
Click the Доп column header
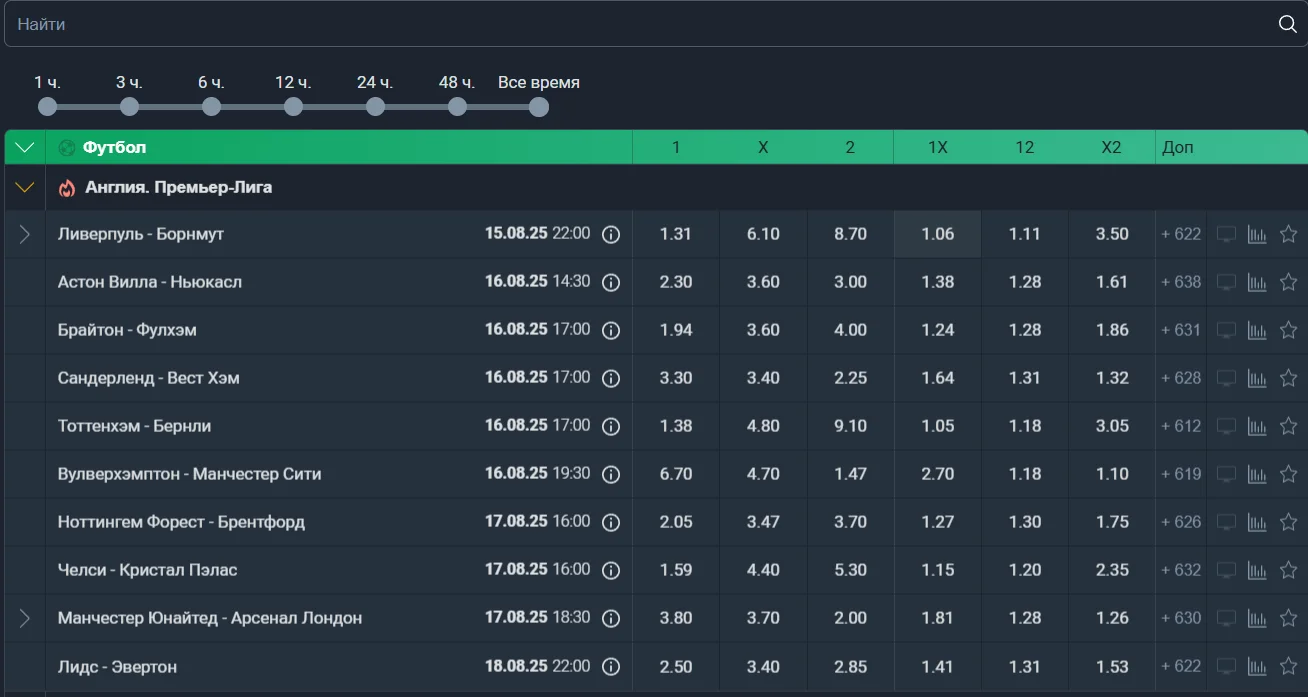pos(1178,147)
